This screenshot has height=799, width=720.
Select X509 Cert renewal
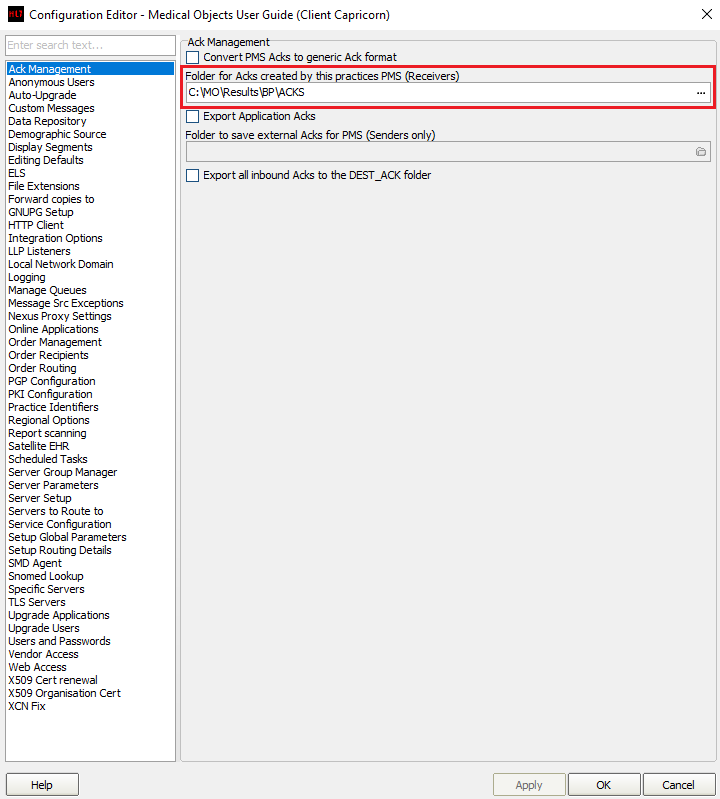click(53, 680)
